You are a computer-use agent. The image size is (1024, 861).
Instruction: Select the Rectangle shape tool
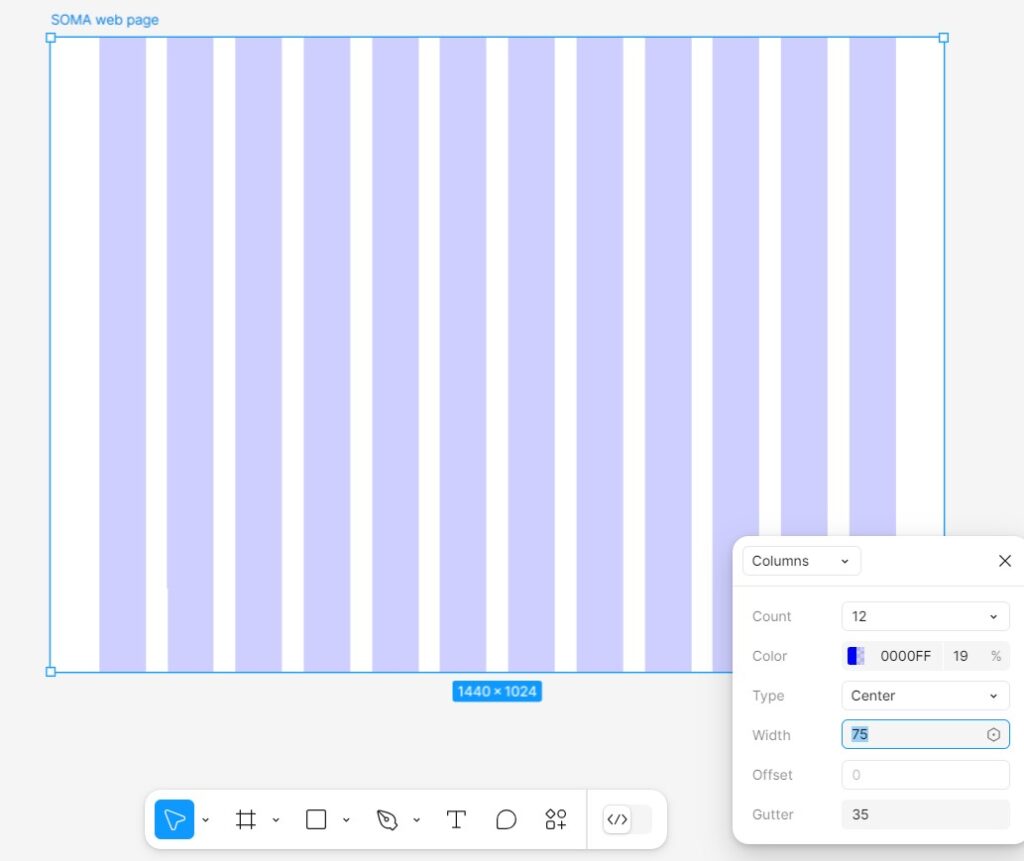point(316,819)
